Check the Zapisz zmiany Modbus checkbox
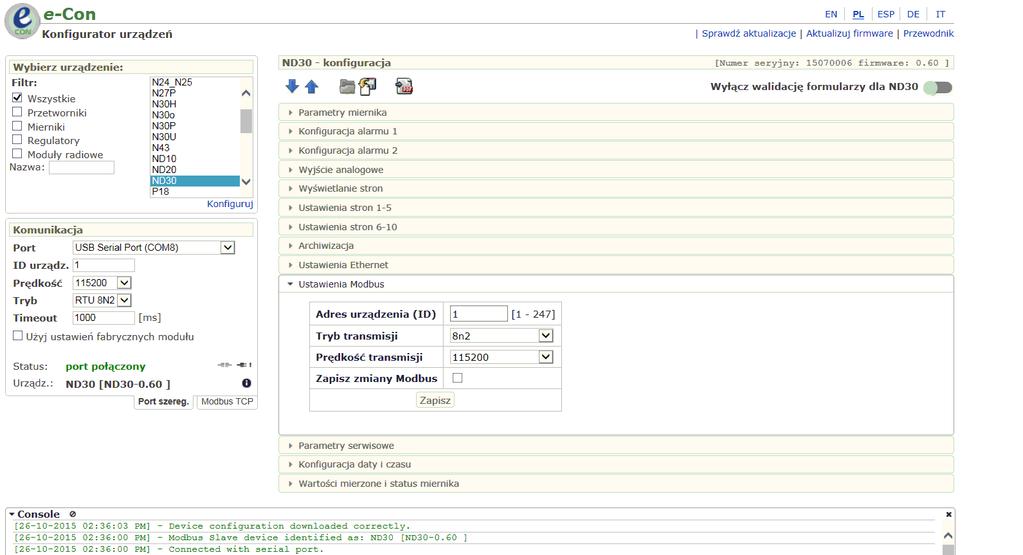Screen dimensions: 1023x555 tap(457, 378)
